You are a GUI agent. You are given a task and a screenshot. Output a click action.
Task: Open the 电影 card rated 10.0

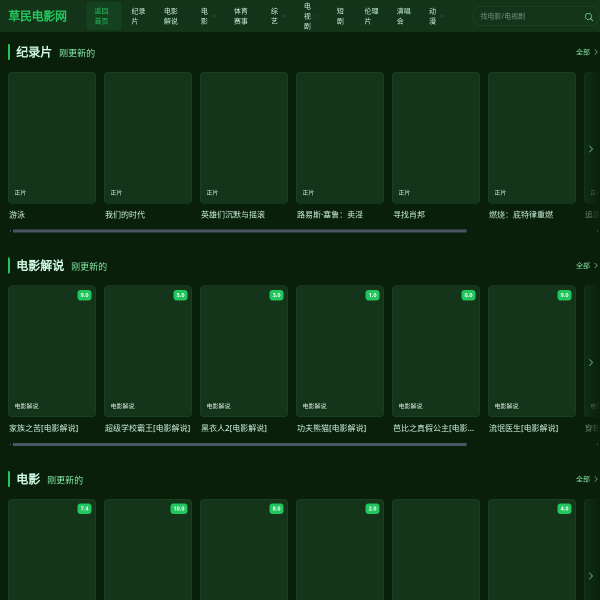click(148, 549)
